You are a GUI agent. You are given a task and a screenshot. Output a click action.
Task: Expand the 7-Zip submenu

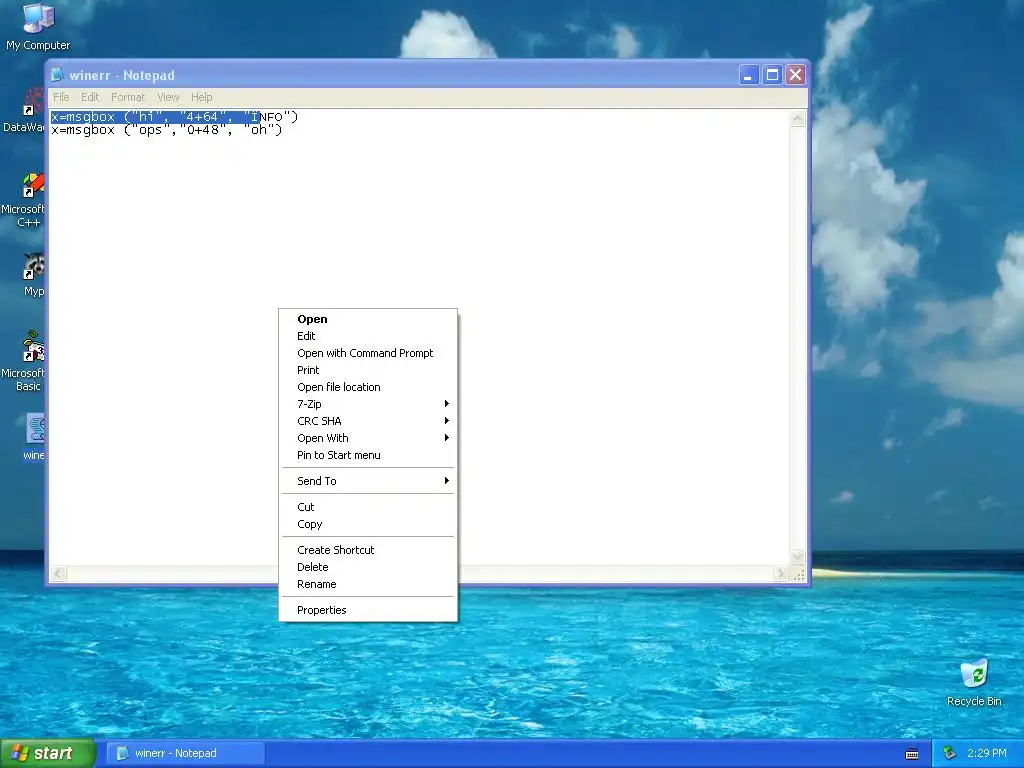click(x=368, y=404)
